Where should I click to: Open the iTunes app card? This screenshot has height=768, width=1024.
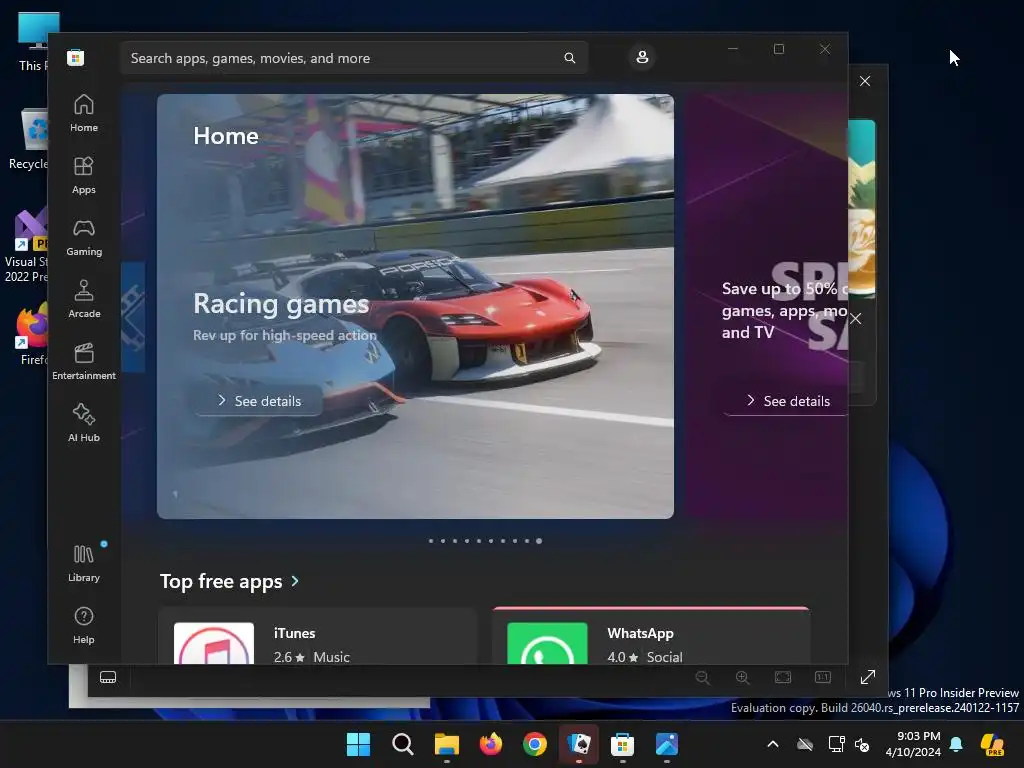pos(317,637)
